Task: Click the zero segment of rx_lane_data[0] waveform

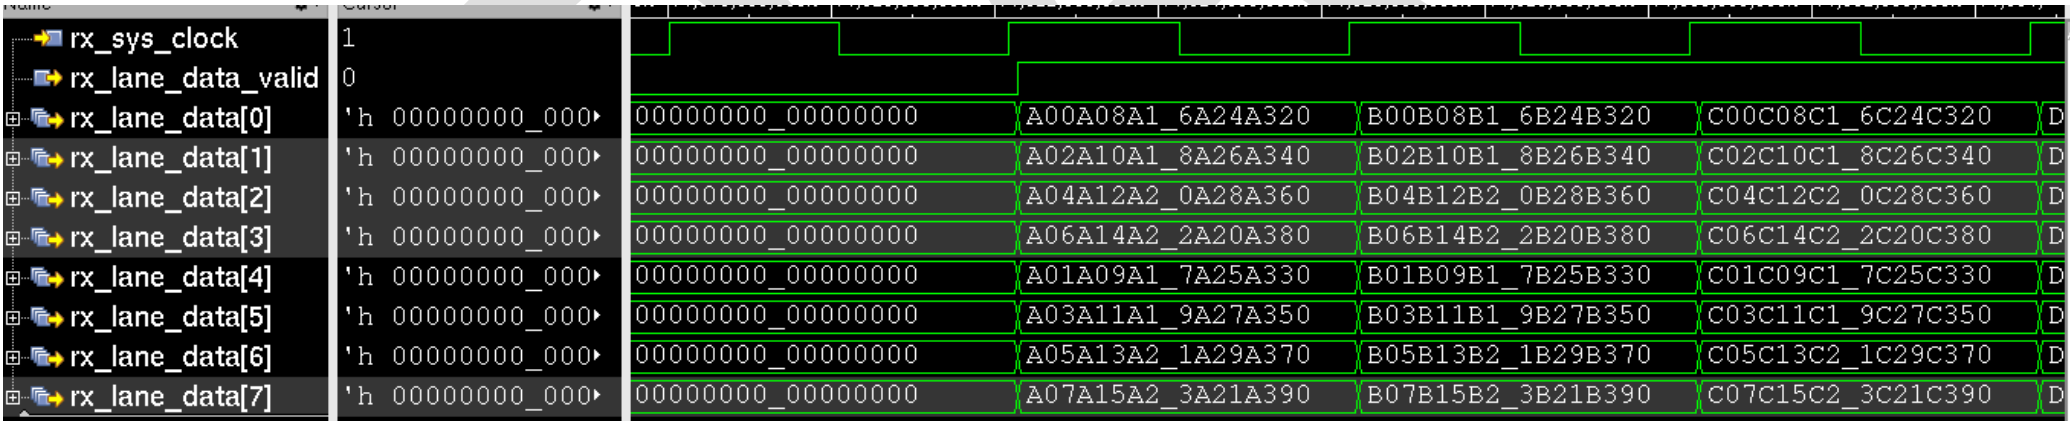Action: pos(824,117)
